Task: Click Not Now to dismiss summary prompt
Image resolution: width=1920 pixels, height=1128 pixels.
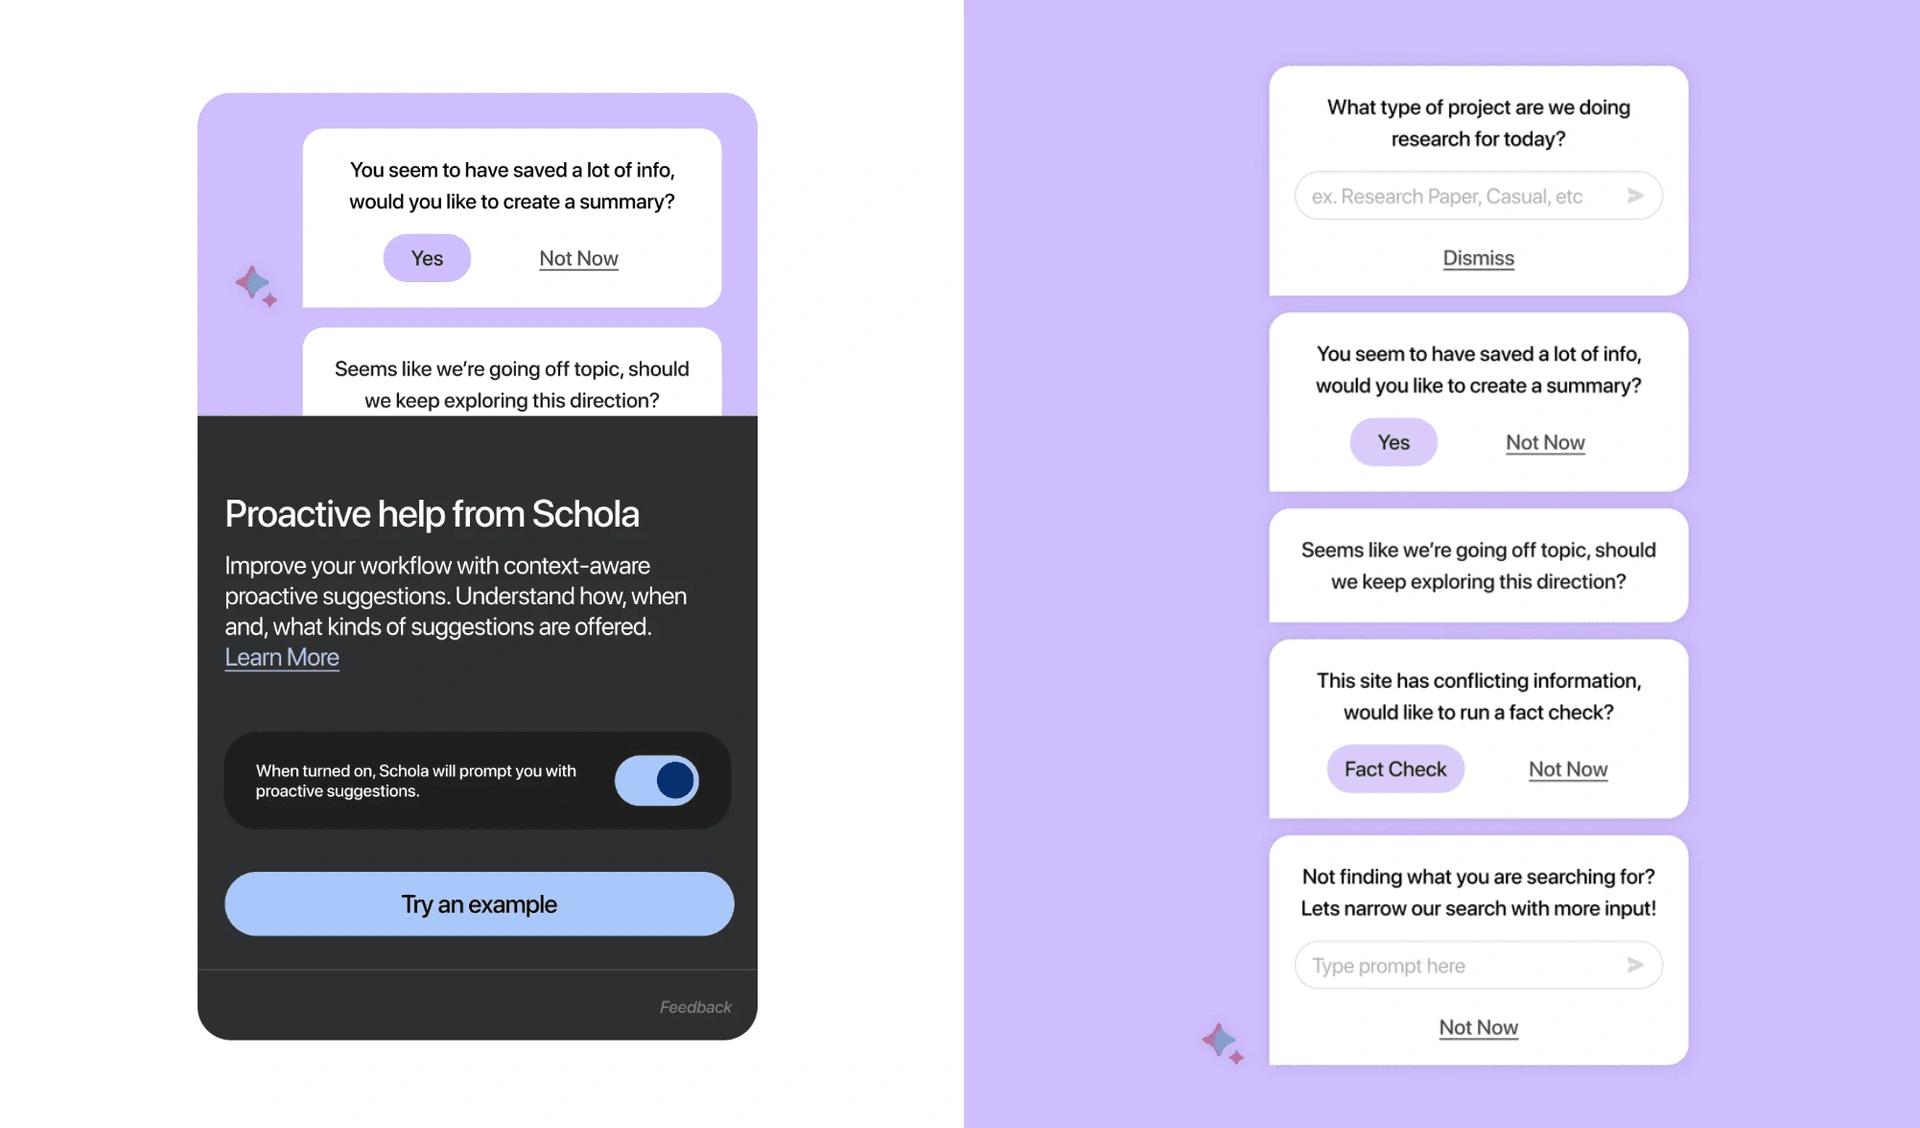Action: point(1544,440)
